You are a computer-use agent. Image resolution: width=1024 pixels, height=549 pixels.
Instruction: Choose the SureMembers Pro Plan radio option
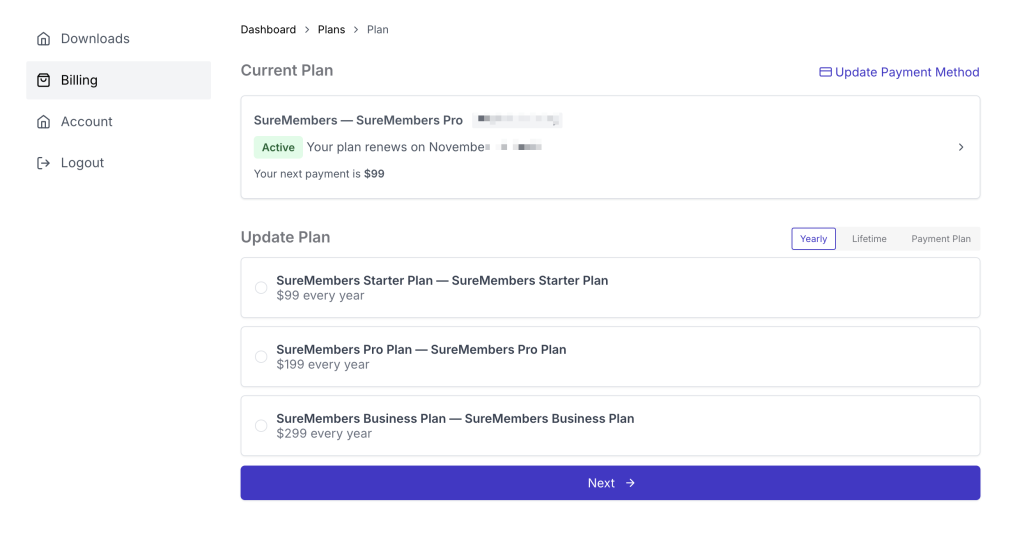(x=261, y=357)
